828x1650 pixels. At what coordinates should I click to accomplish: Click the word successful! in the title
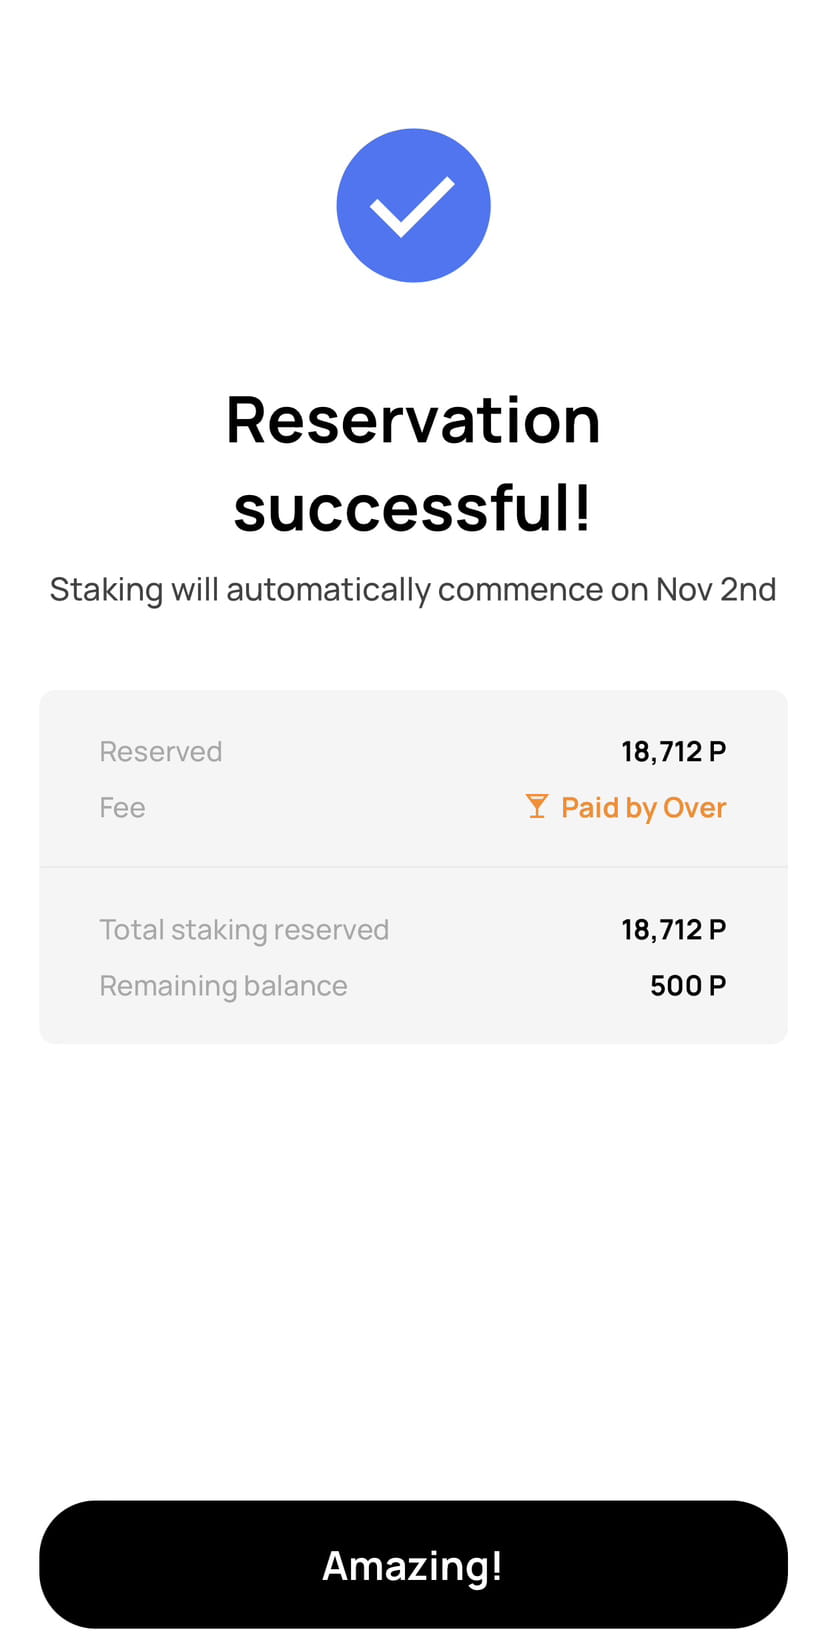(x=413, y=508)
